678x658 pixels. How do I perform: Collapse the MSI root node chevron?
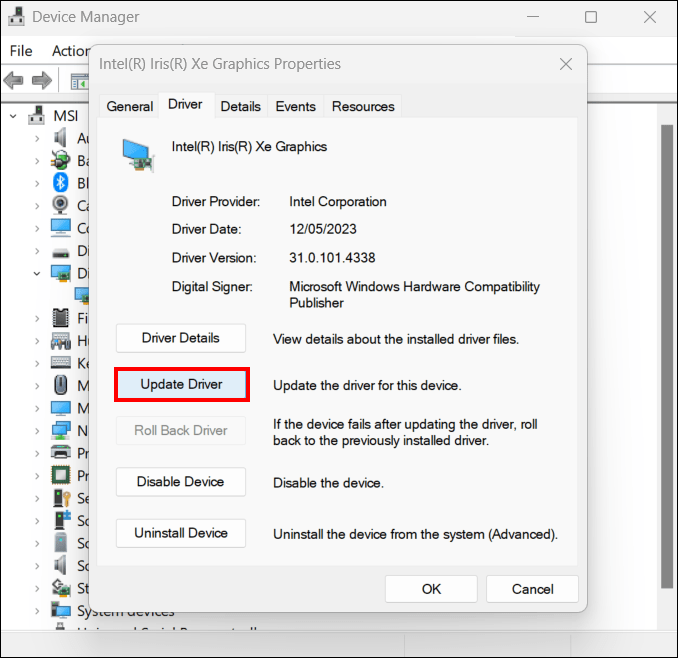click(13, 116)
